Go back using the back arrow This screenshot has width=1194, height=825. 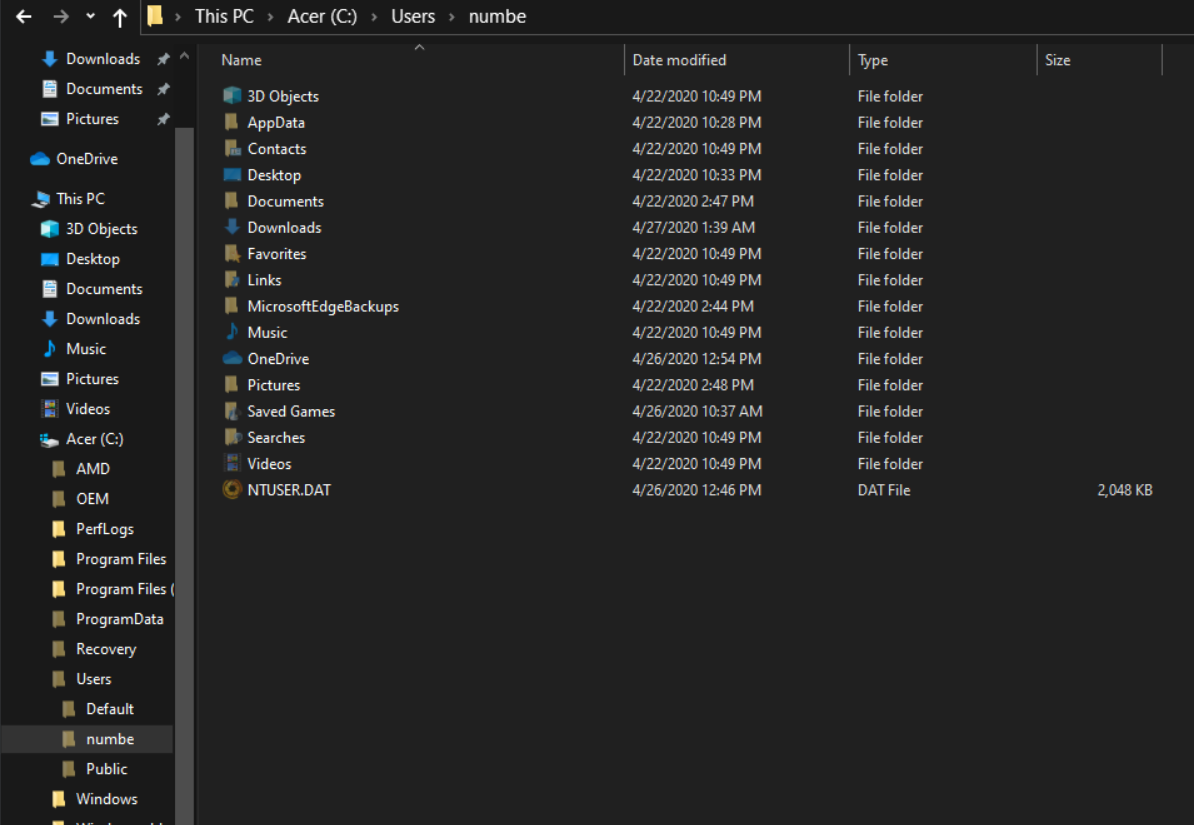24,17
